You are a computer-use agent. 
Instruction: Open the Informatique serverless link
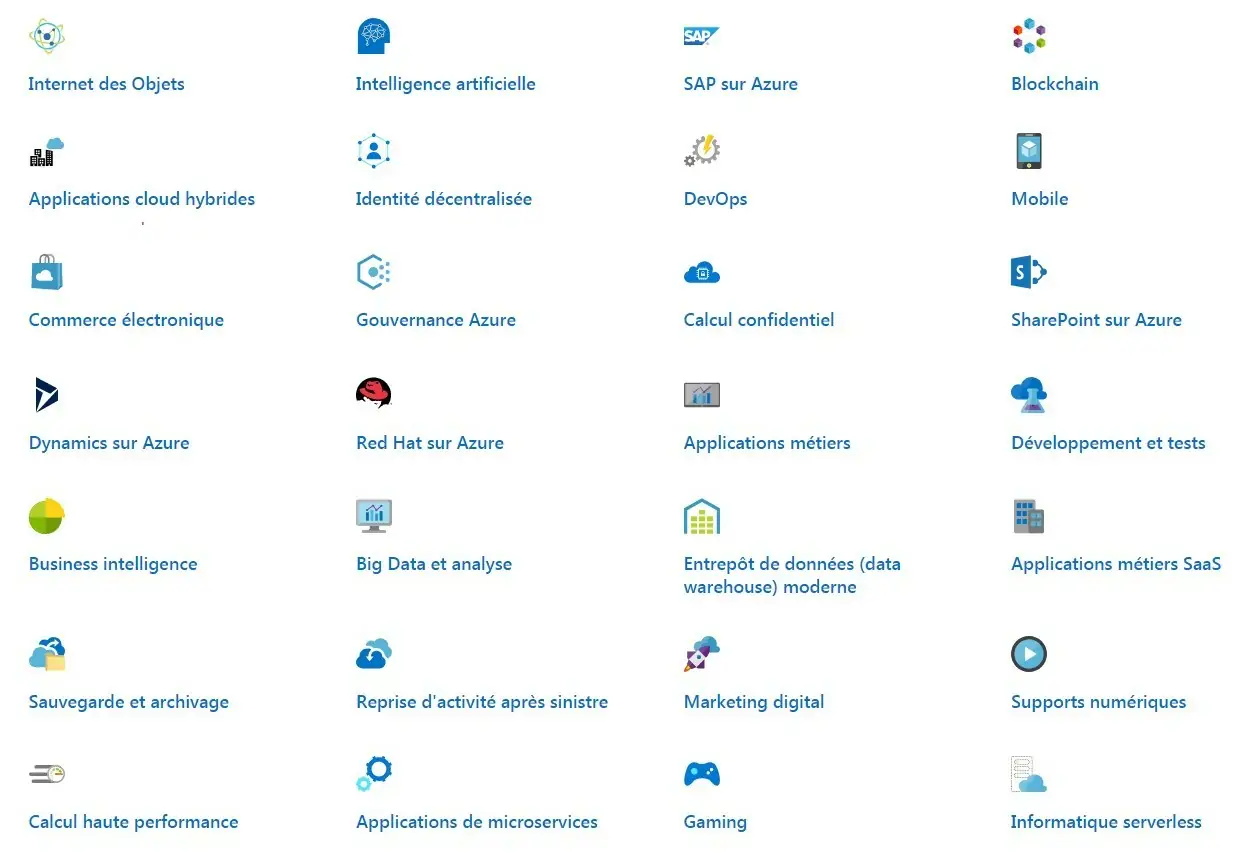pyautogui.click(x=1106, y=821)
